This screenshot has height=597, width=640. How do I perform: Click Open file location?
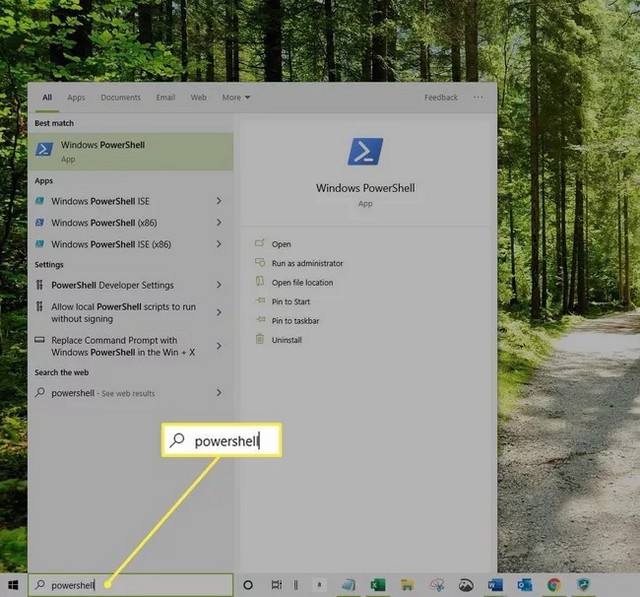[302, 282]
